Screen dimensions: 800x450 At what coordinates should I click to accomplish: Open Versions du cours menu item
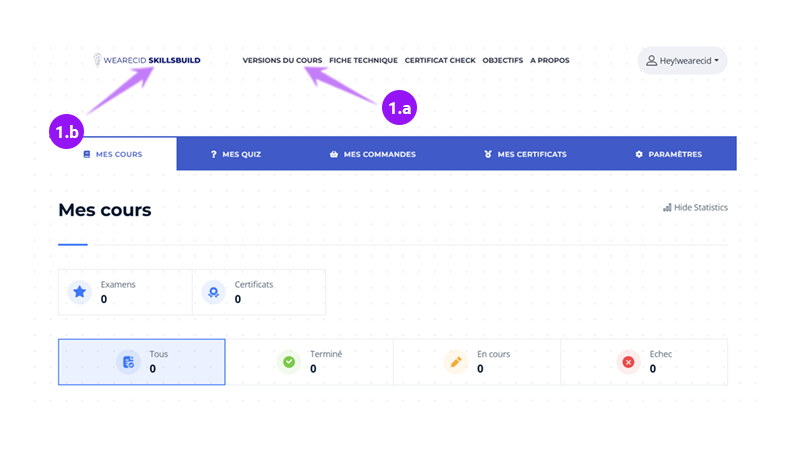[282, 60]
